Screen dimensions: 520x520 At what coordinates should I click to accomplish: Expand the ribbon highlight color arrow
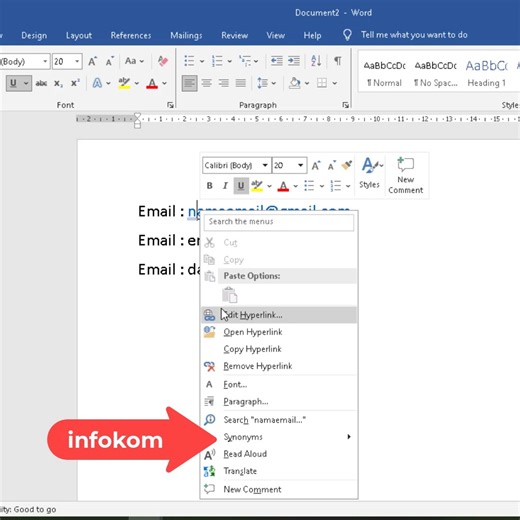[137, 83]
